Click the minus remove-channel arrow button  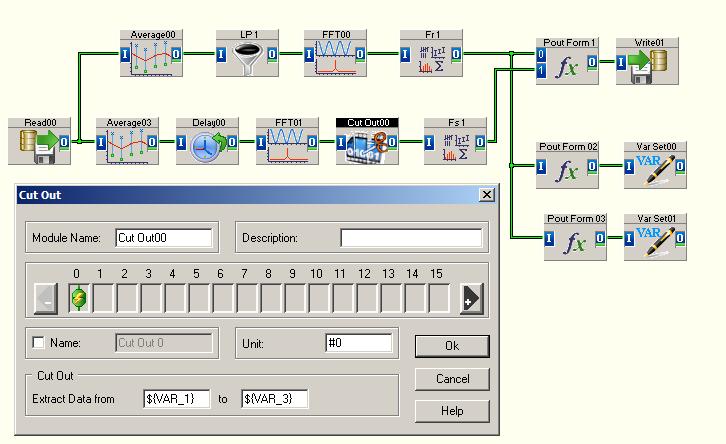coord(46,299)
